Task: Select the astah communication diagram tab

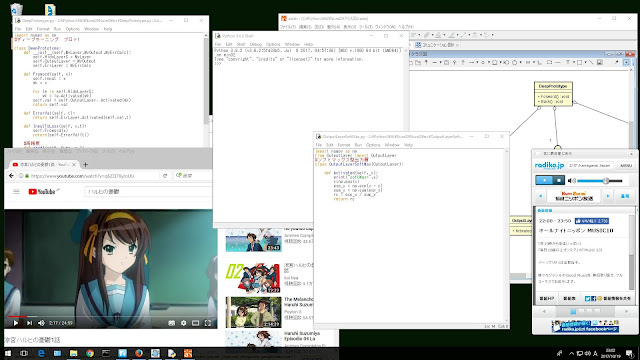Action: [437, 45]
